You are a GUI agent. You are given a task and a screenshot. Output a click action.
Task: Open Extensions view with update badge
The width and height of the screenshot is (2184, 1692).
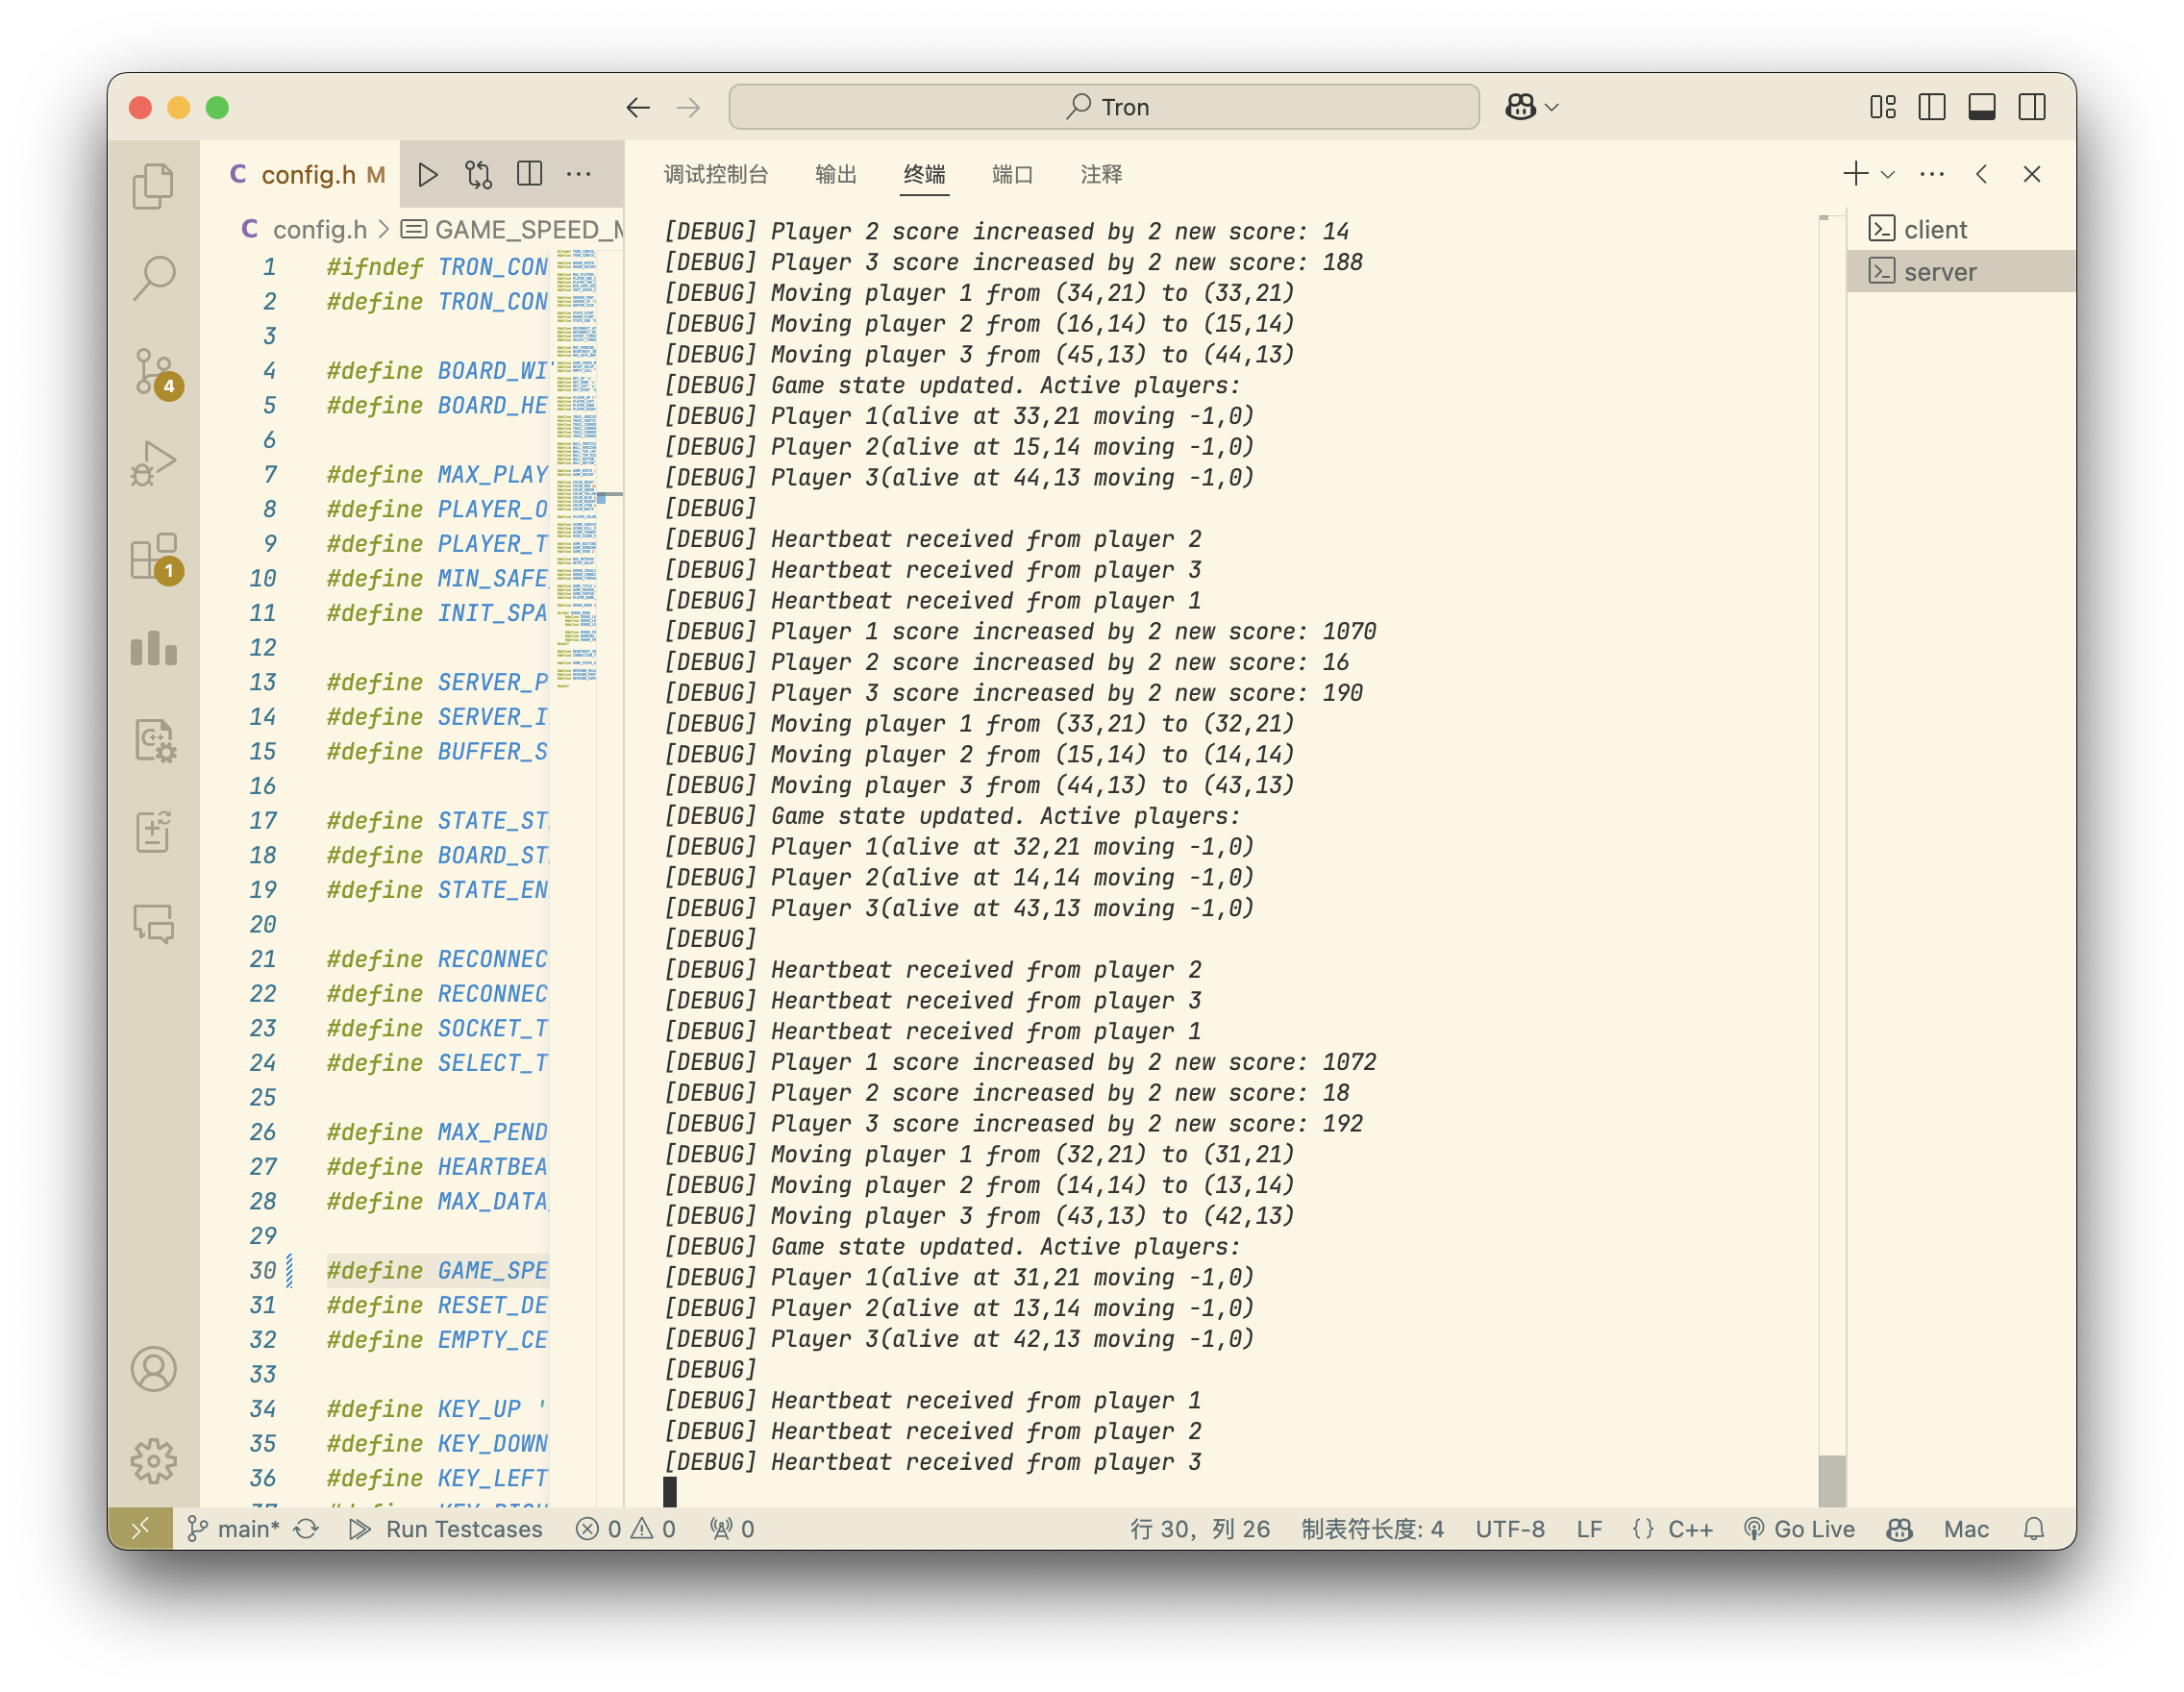coord(153,557)
